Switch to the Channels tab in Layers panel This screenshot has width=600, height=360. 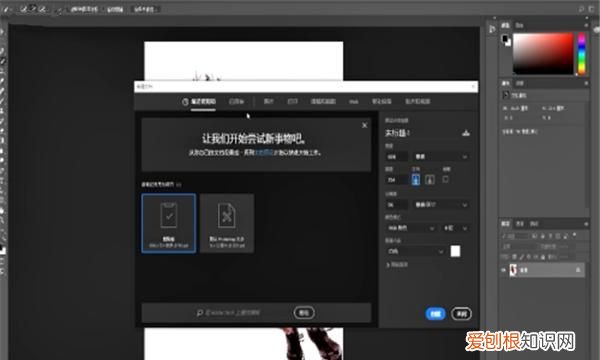pyautogui.click(x=520, y=223)
